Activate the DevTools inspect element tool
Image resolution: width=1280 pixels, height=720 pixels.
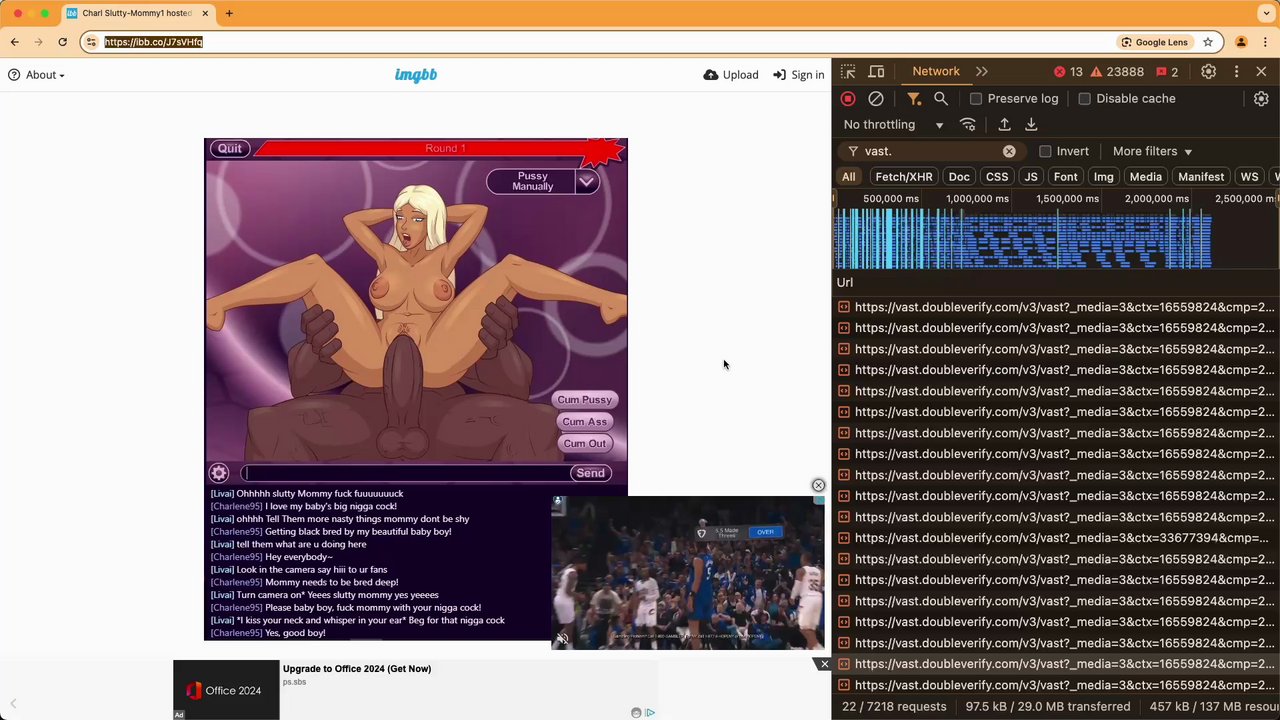click(848, 72)
